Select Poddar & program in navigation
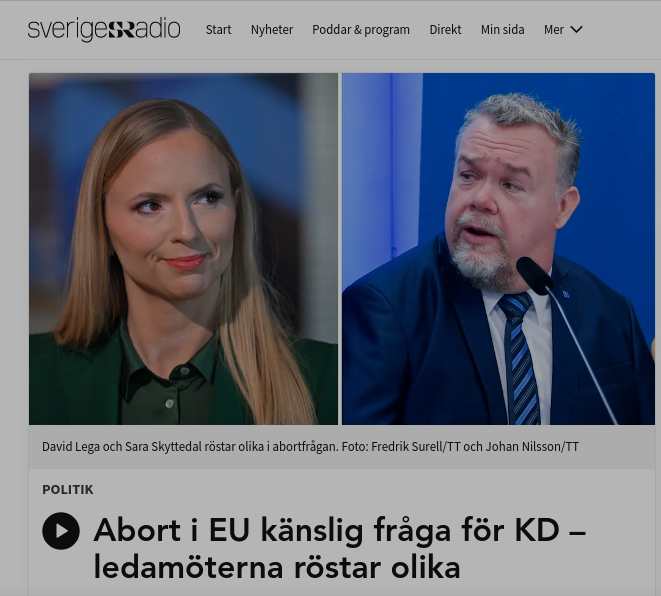Image resolution: width=661 pixels, height=596 pixels. point(361,30)
